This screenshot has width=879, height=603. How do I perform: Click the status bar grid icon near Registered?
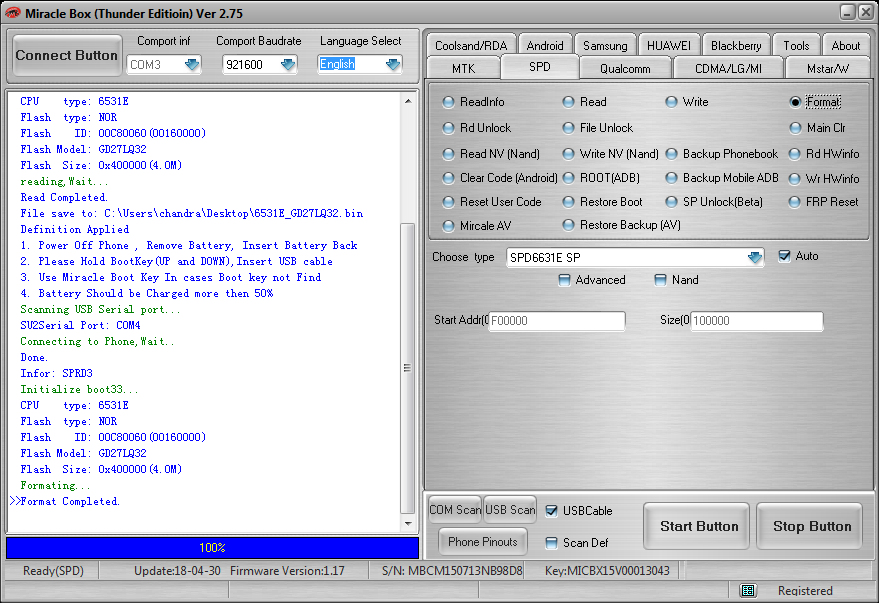pyautogui.click(x=747, y=590)
